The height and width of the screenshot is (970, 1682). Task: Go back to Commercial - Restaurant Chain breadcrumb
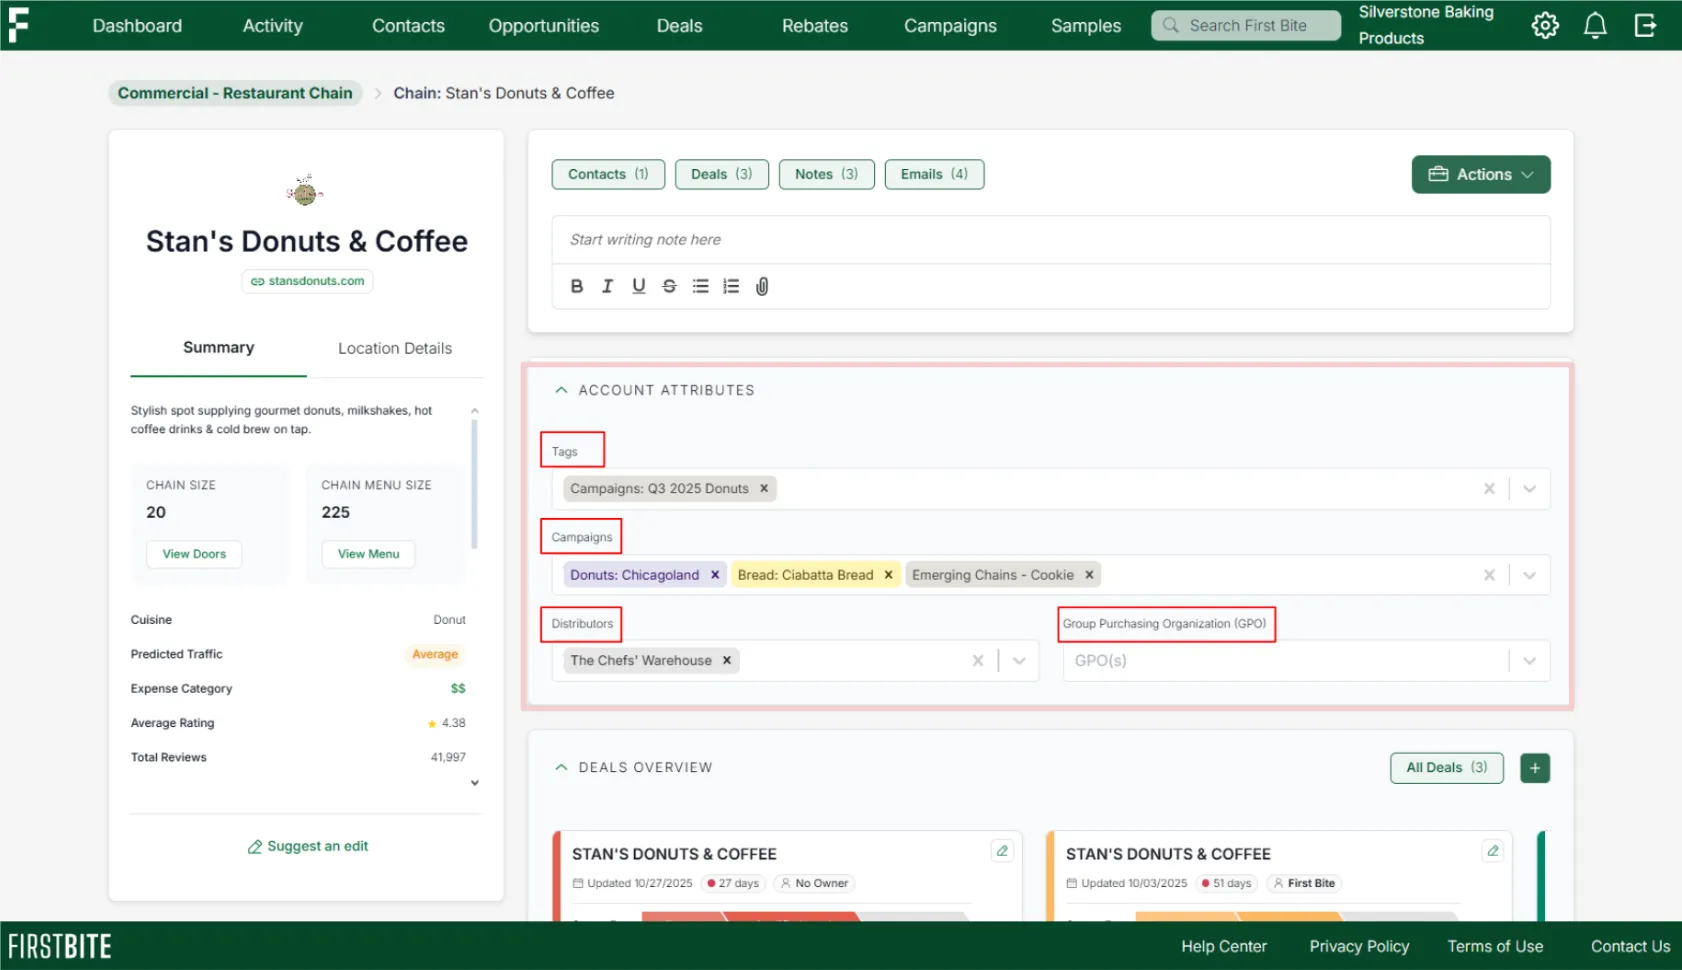click(235, 93)
